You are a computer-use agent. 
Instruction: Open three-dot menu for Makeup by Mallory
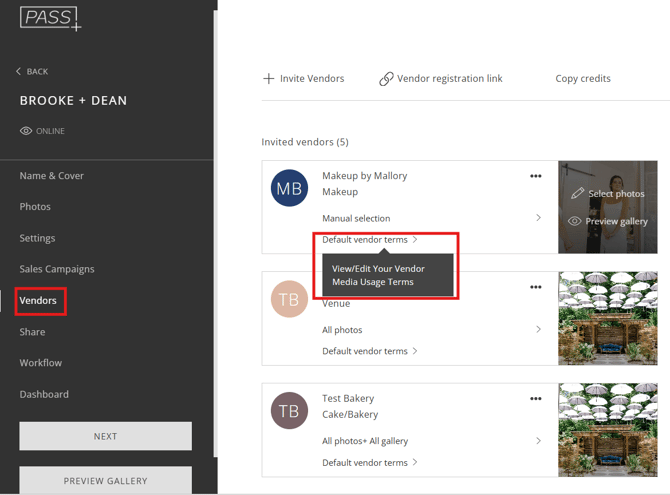pos(535,177)
